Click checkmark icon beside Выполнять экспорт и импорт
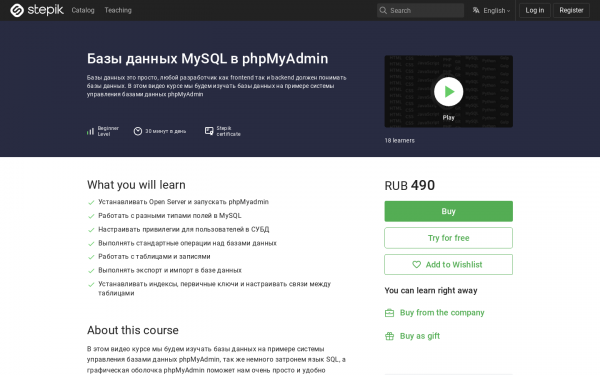This screenshot has height=375, width=600. pos(91,271)
